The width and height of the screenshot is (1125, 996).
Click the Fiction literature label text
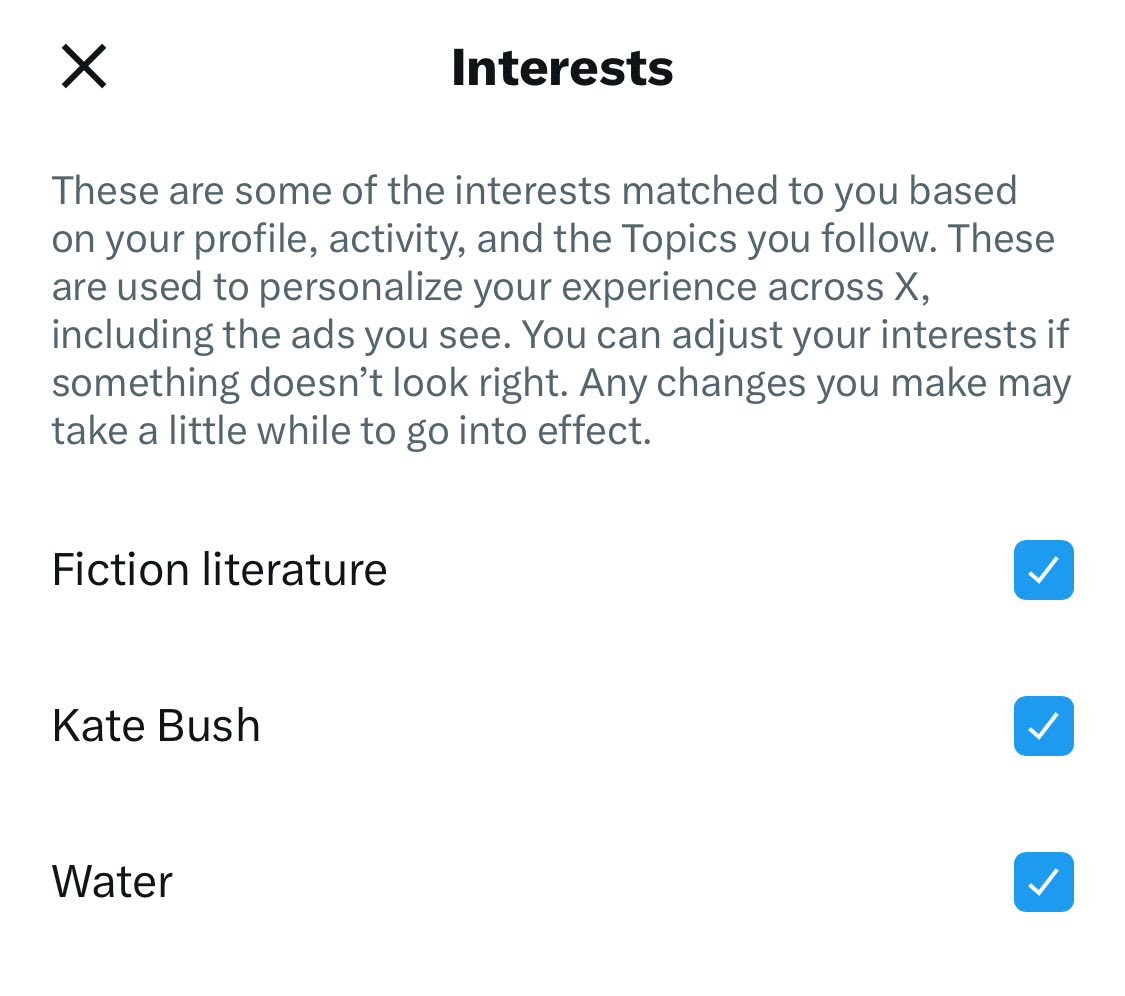(219, 570)
